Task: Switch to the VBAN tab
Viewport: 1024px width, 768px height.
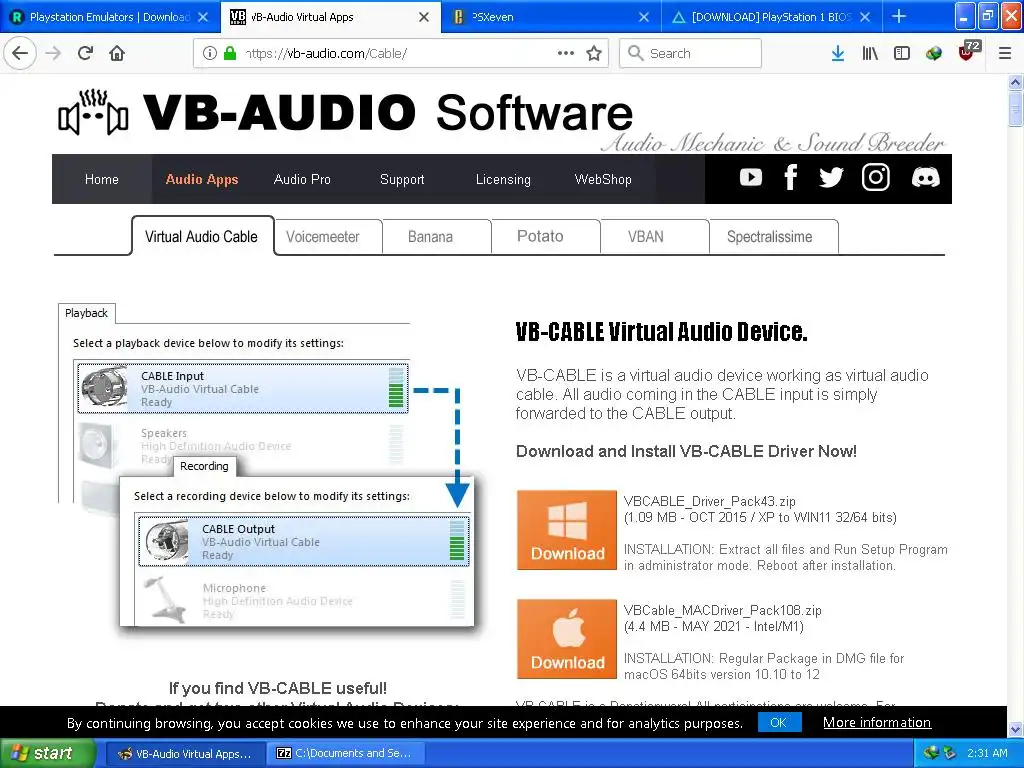Action: click(x=646, y=236)
